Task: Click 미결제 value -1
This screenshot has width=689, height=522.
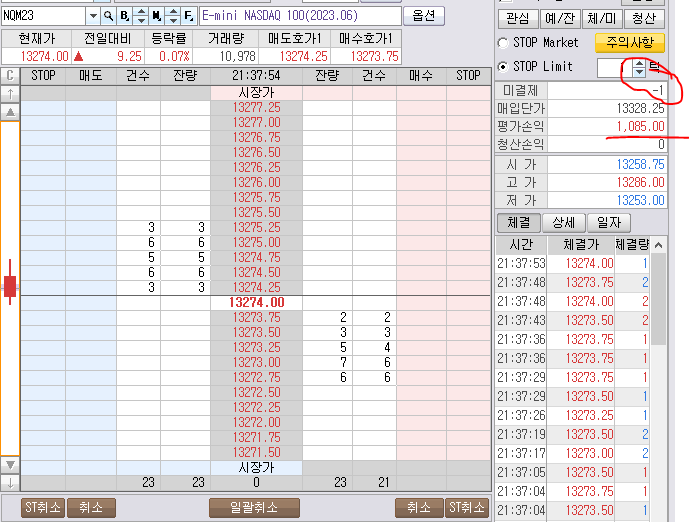Action: coord(607,91)
